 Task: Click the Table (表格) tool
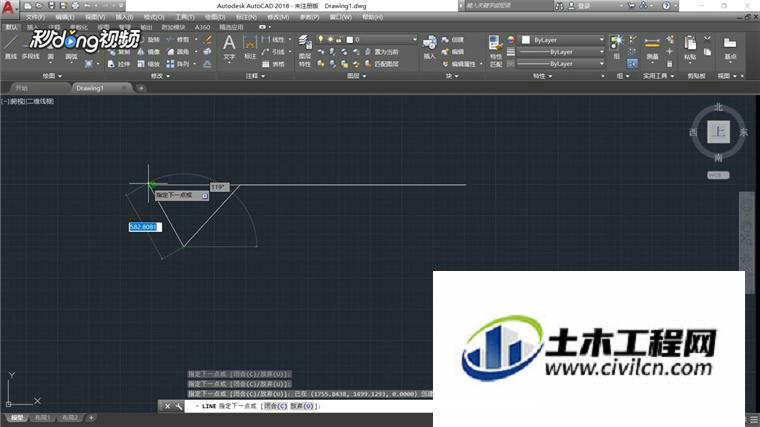(273, 64)
